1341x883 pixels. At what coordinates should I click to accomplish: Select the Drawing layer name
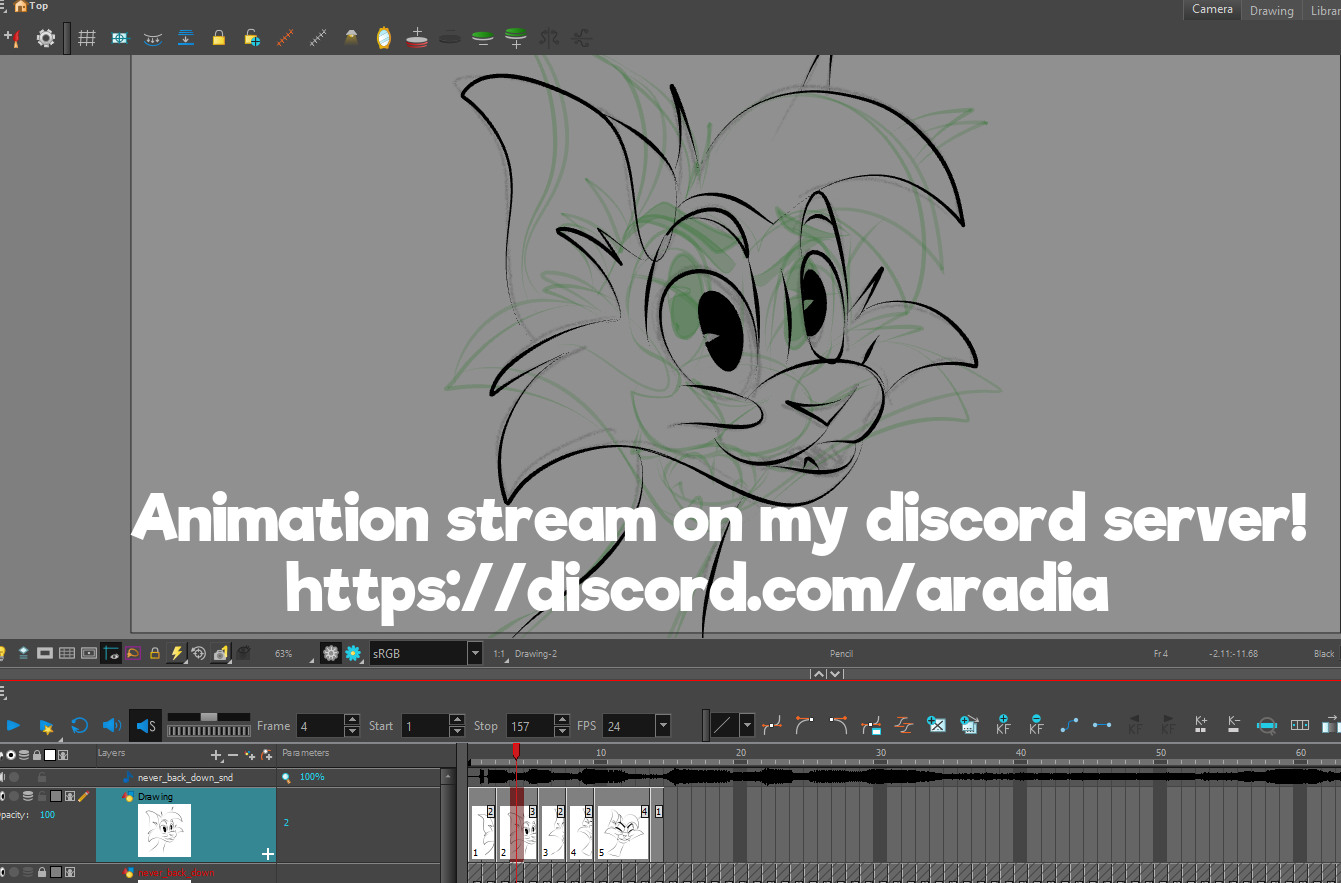pos(155,797)
